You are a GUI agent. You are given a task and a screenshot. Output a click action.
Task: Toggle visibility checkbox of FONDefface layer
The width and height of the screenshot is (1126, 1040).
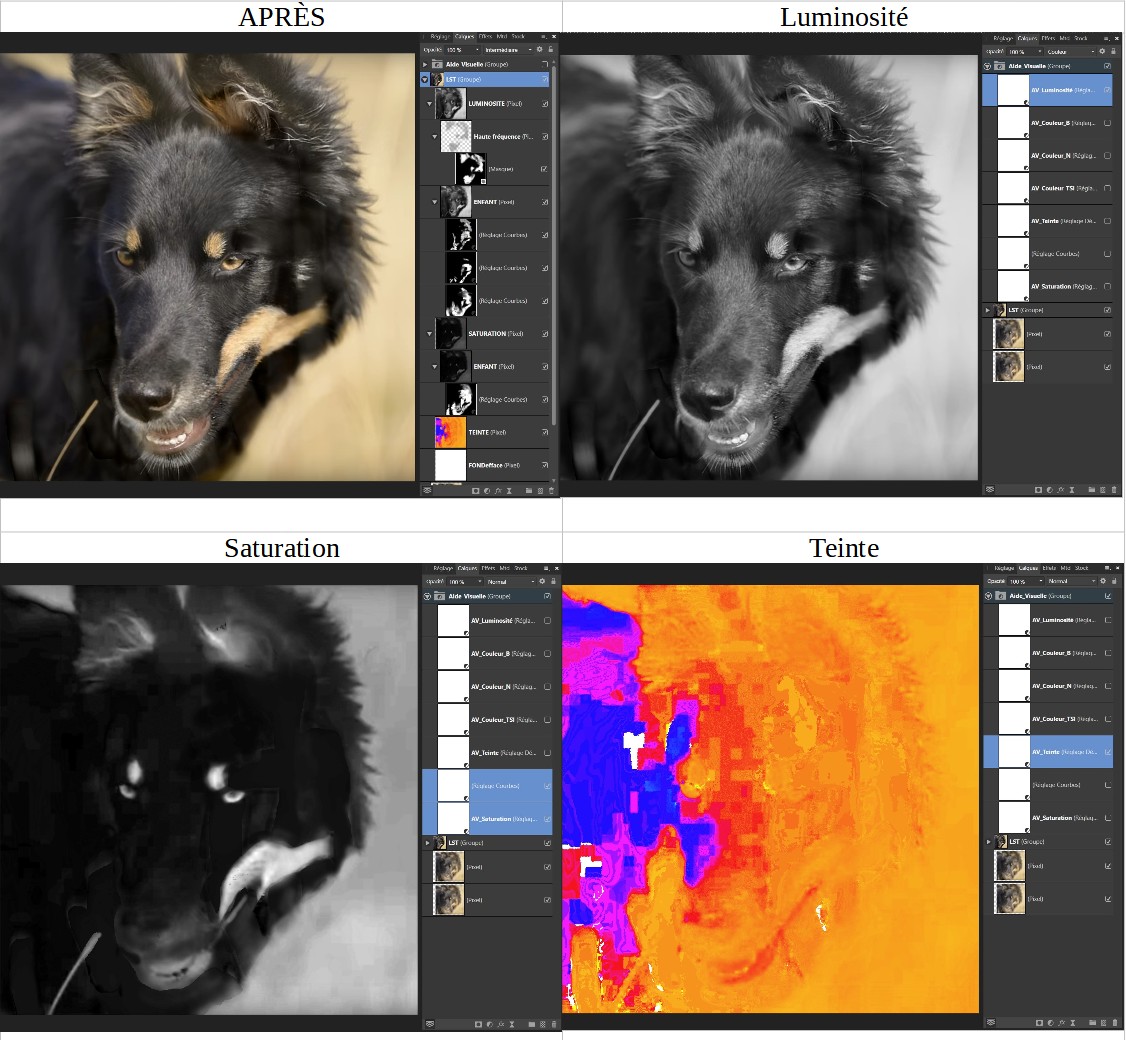pos(545,465)
